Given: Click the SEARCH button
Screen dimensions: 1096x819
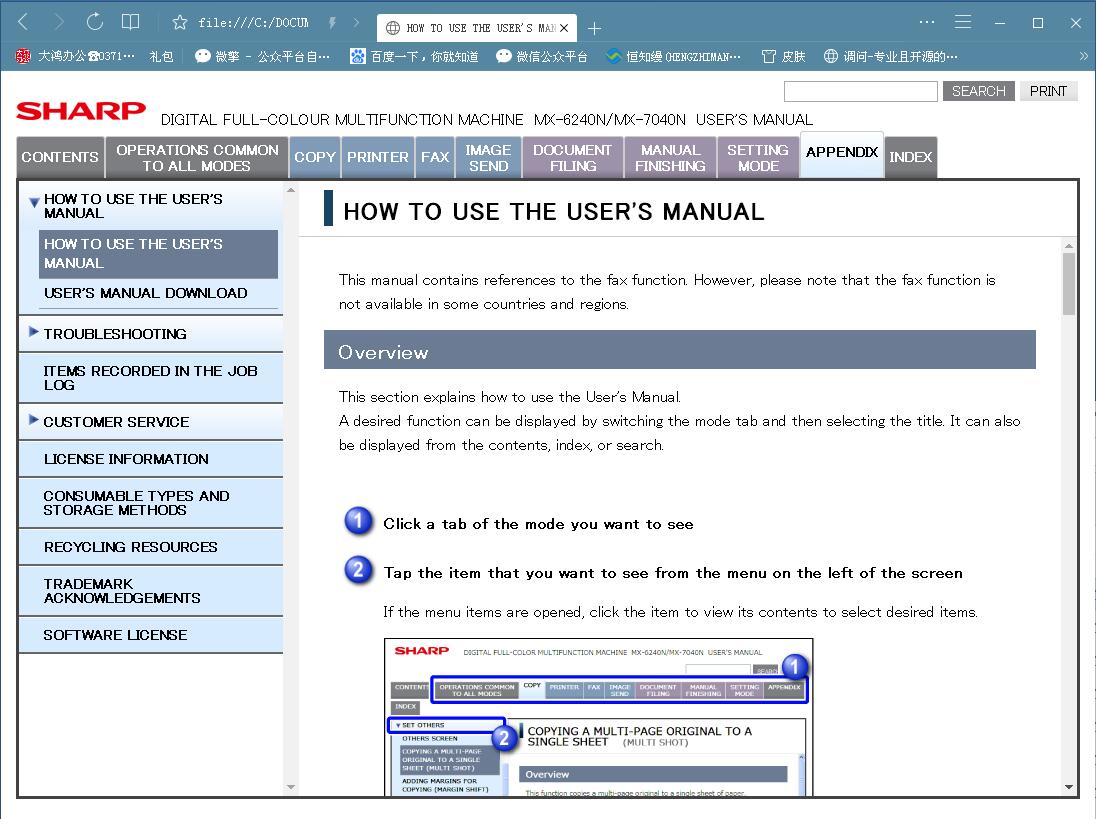Looking at the screenshot, I should click(x=979, y=92).
